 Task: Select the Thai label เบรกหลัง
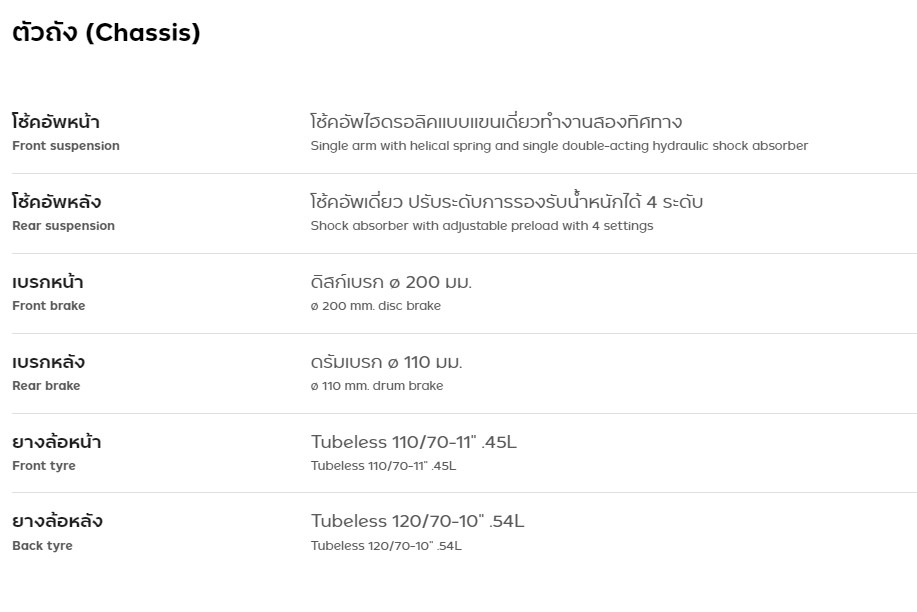click(x=48, y=362)
